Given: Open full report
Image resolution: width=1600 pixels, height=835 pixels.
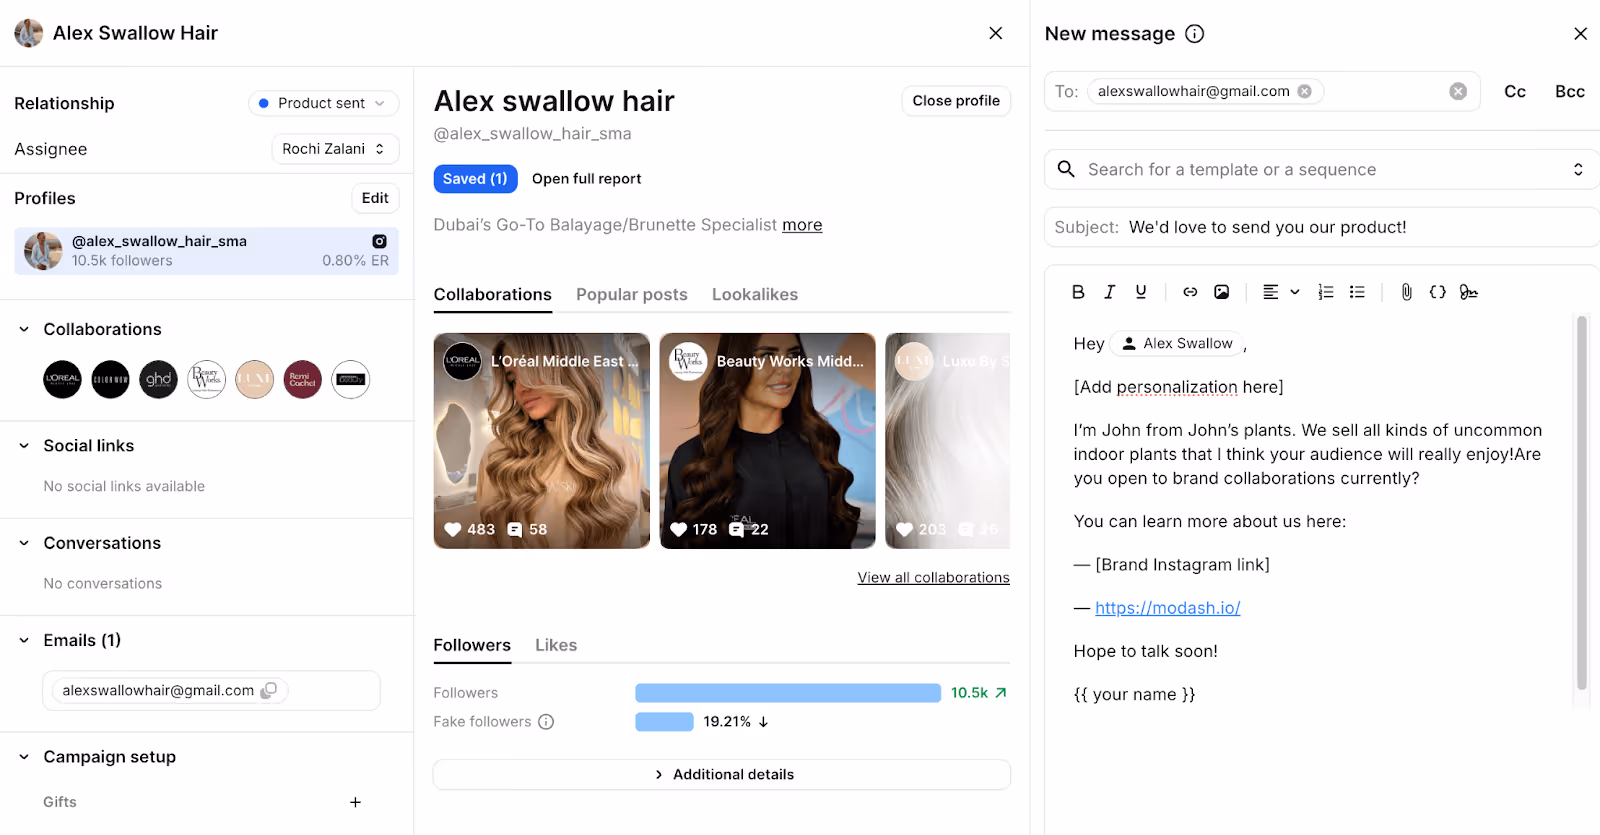Looking at the screenshot, I should [x=587, y=179].
